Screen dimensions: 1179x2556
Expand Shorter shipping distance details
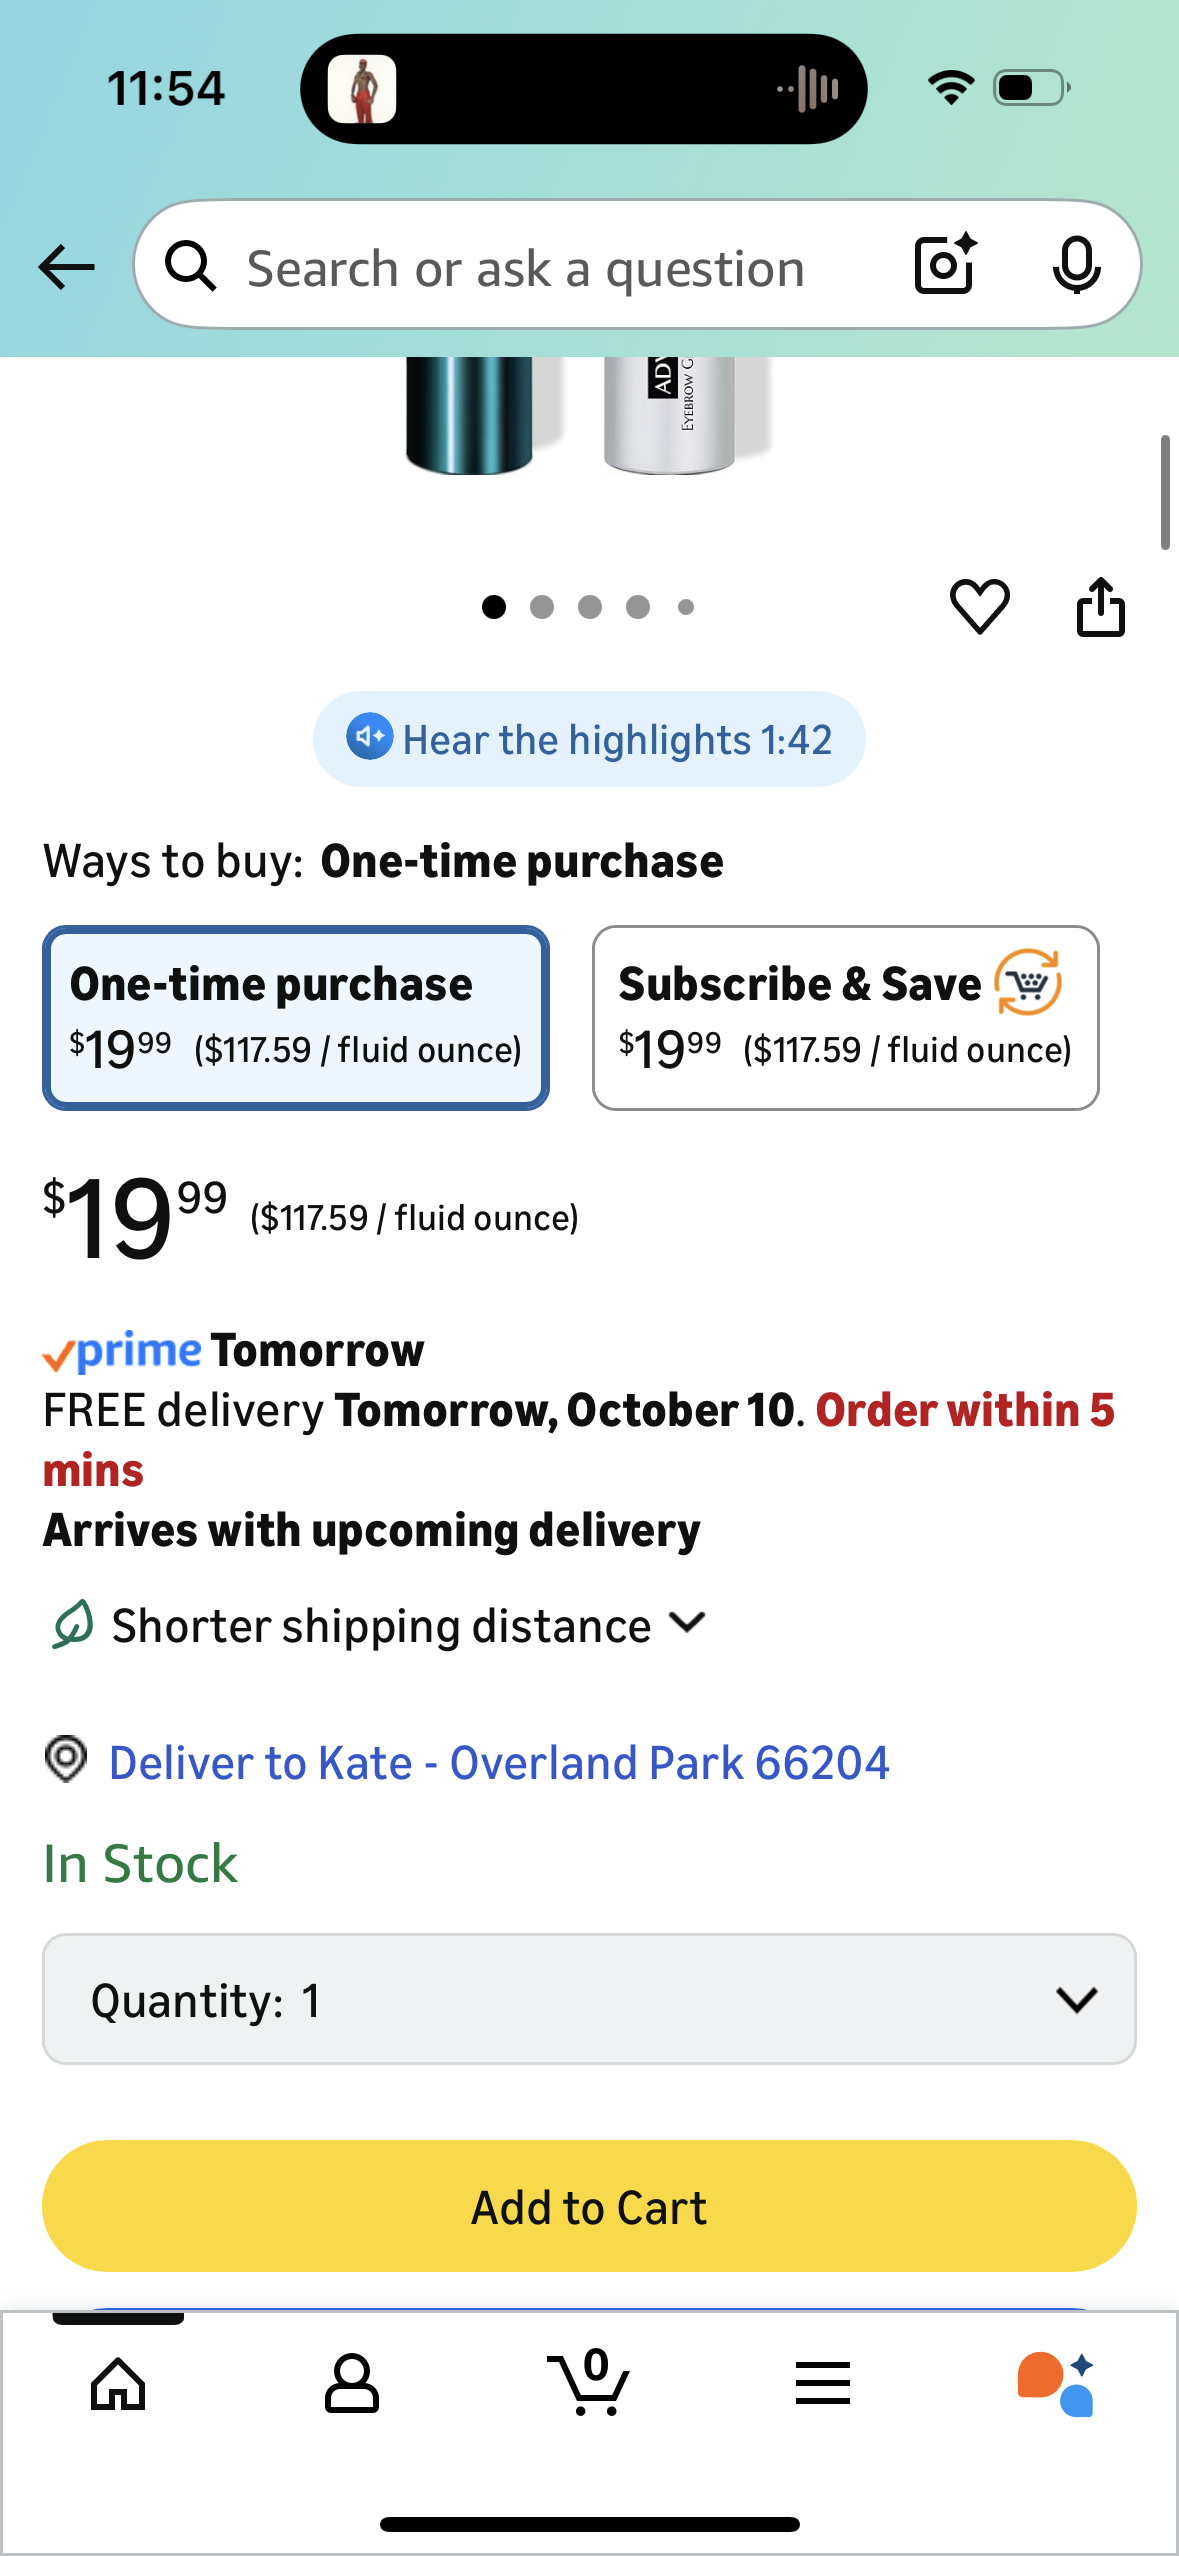408,1625
